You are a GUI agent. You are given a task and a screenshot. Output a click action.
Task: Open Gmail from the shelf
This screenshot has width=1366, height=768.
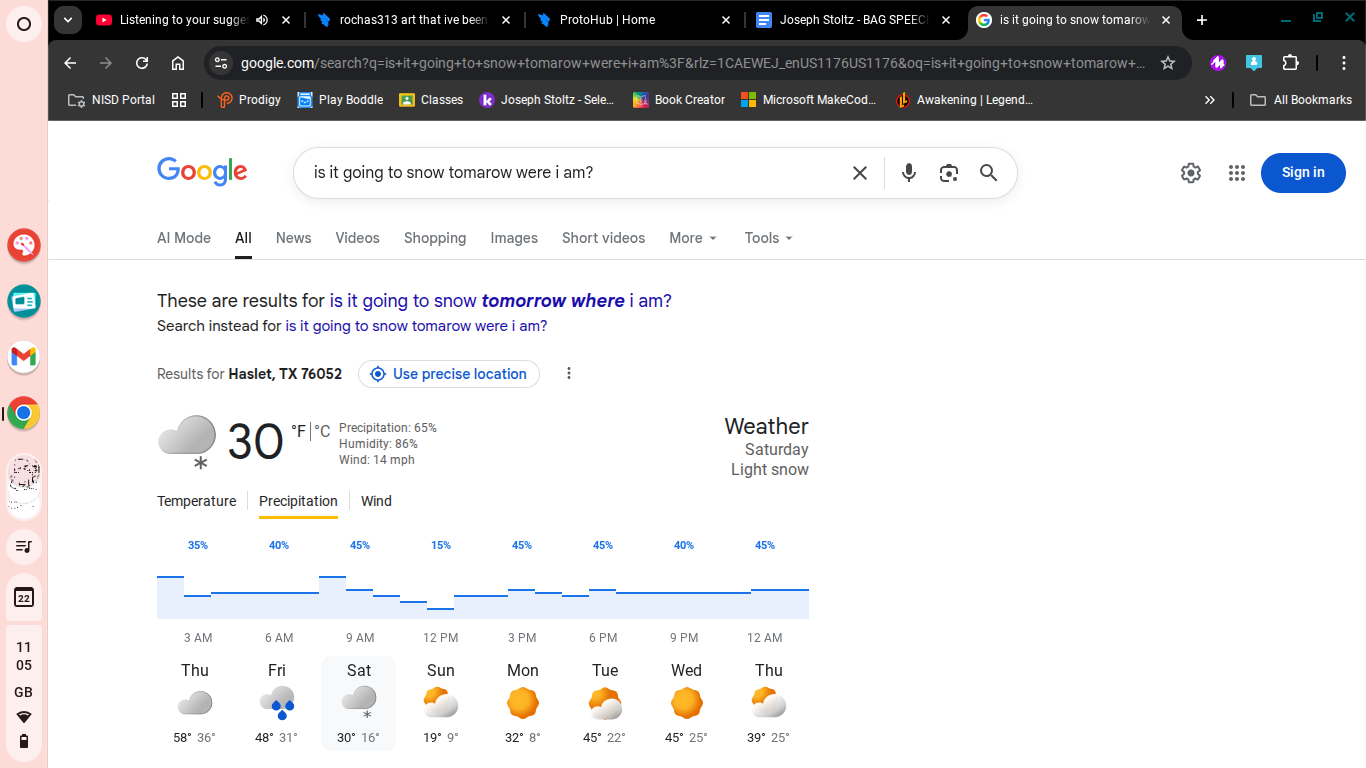tap(24, 356)
